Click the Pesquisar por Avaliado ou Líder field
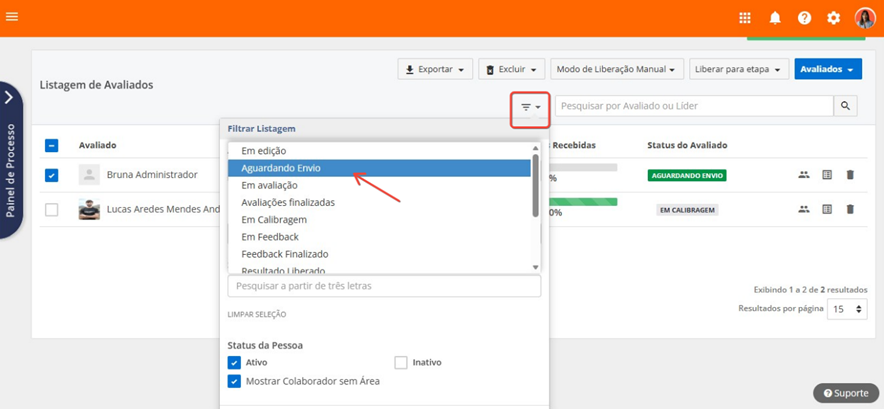 click(694, 106)
